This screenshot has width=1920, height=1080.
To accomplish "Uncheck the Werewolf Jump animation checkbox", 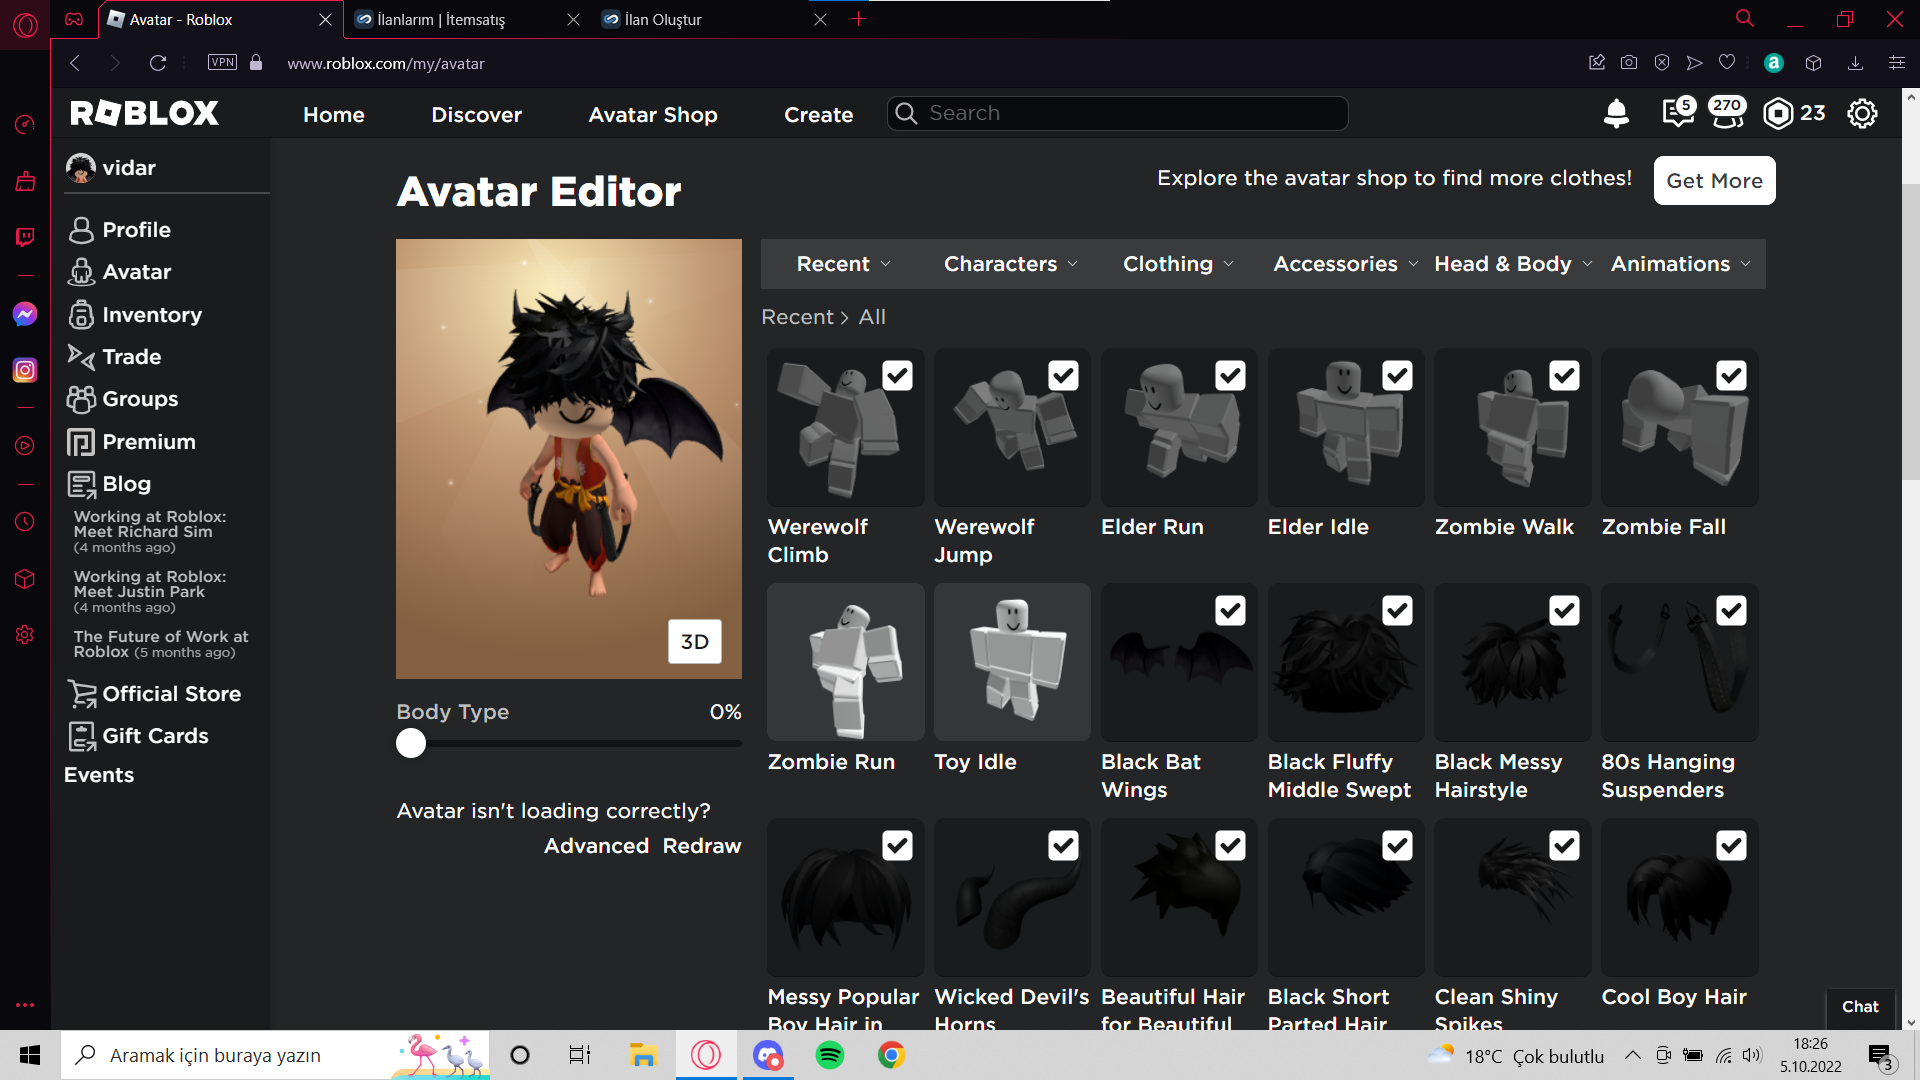I will pos(1063,376).
